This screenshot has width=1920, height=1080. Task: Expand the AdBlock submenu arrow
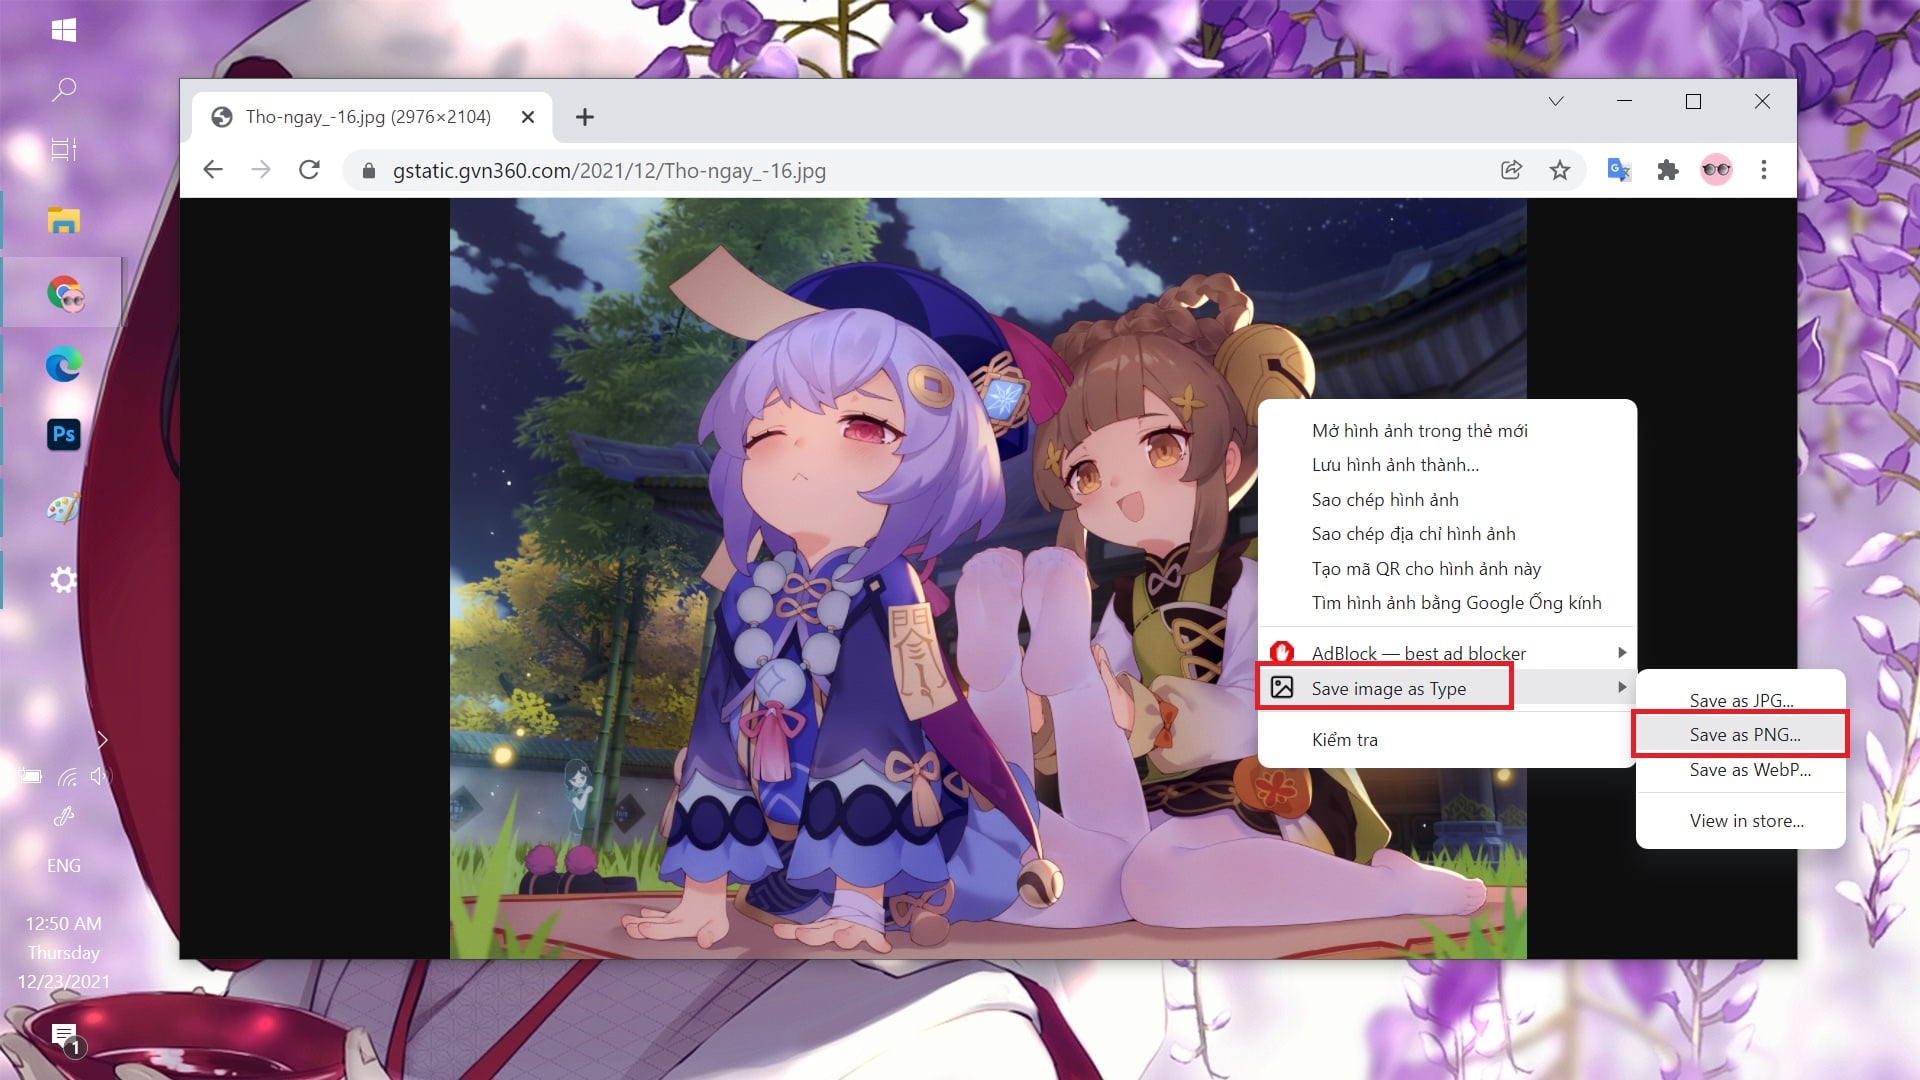[x=1621, y=652]
